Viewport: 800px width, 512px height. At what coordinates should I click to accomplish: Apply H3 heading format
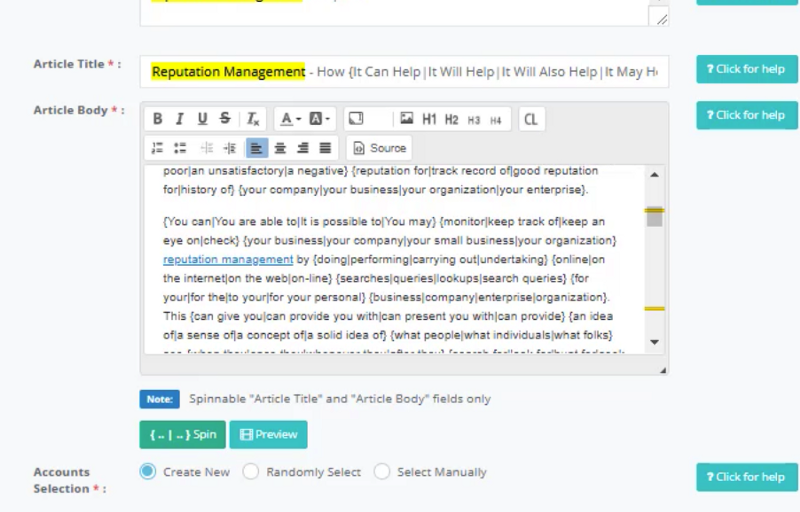474,120
